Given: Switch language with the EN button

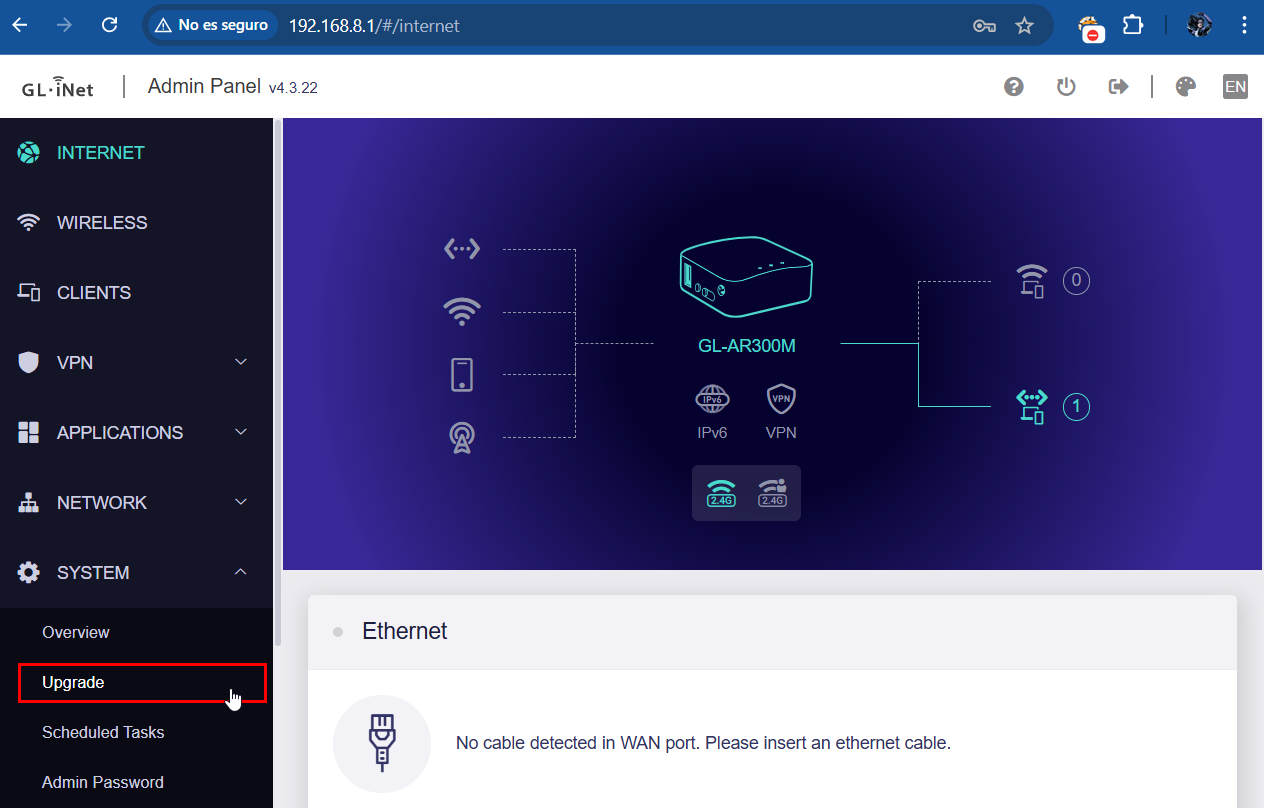Looking at the screenshot, I should (1235, 87).
